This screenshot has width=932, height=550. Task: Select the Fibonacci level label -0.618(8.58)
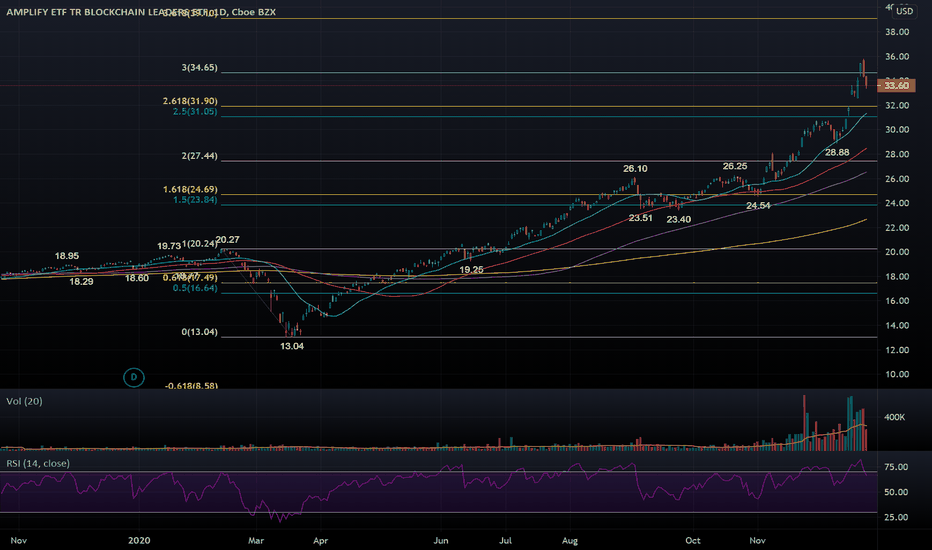(x=191, y=386)
